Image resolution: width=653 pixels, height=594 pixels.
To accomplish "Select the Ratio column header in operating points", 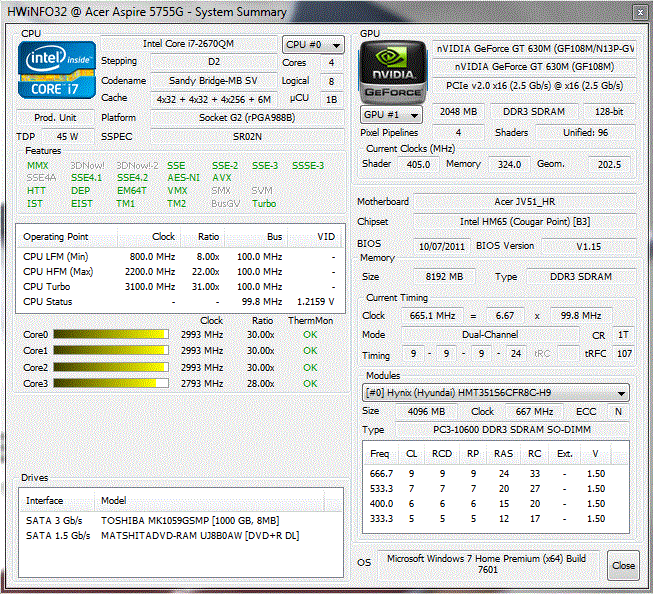I will (202, 237).
